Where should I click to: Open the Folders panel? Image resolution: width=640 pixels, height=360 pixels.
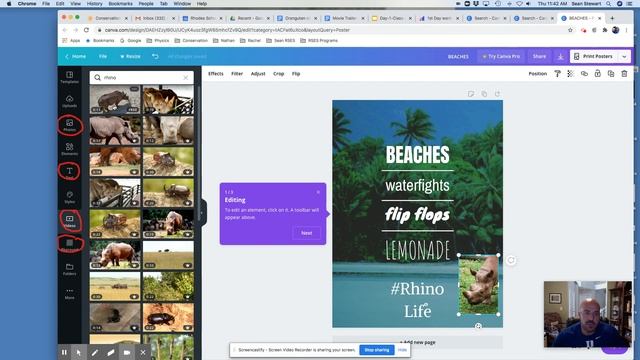(x=69, y=269)
